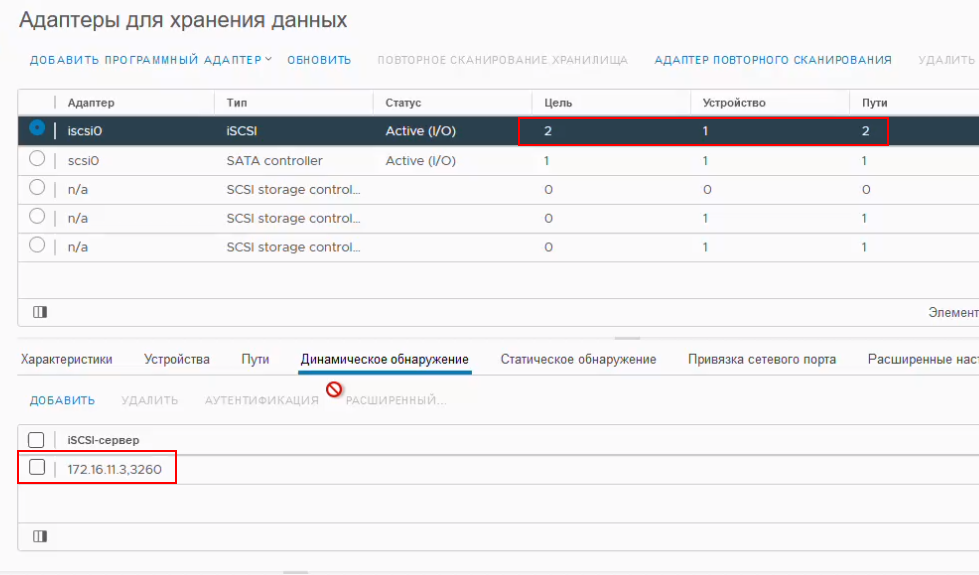Click the Аутентификация button
This screenshot has height=575, width=979.
(x=262, y=400)
